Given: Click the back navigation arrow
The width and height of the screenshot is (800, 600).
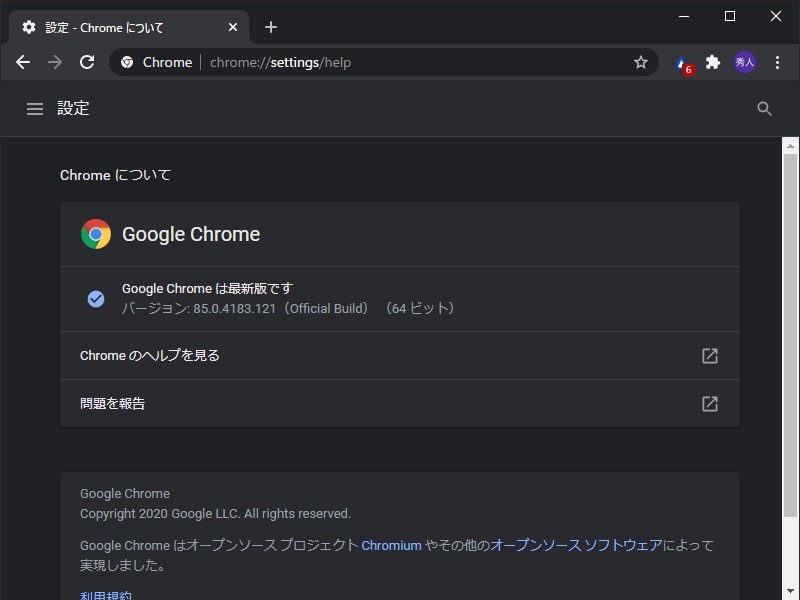Looking at the screenshot, I should tap(22, 62).
